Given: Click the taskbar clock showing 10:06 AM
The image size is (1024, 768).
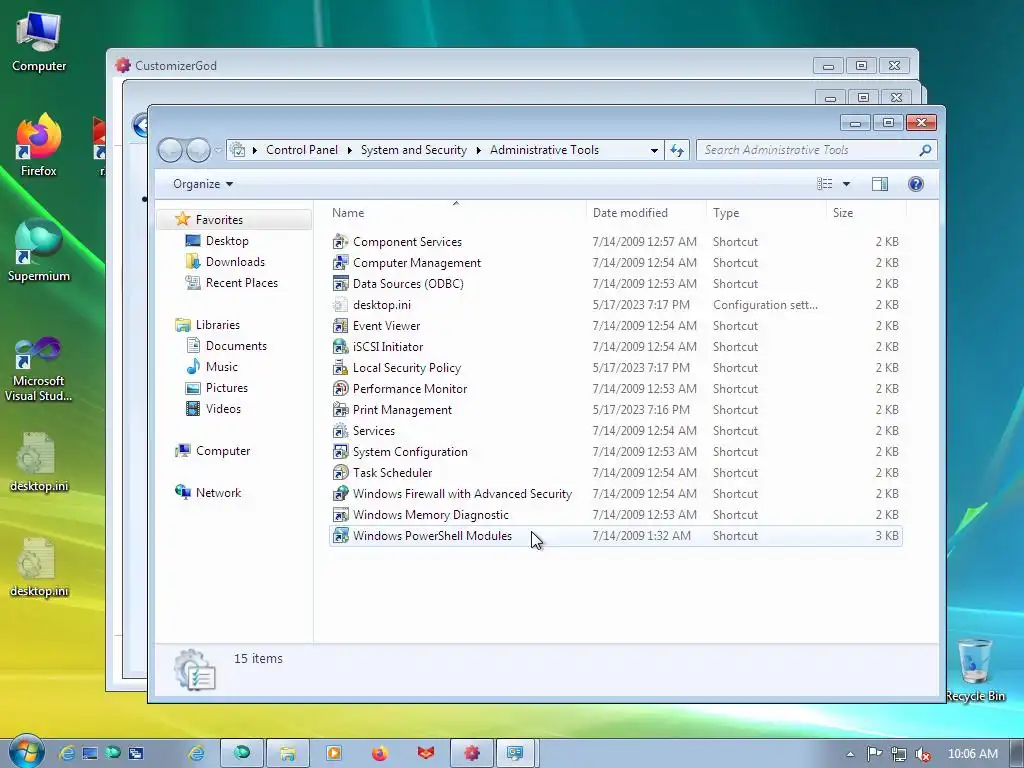Looking at the screenshot, I should [972, 754].
